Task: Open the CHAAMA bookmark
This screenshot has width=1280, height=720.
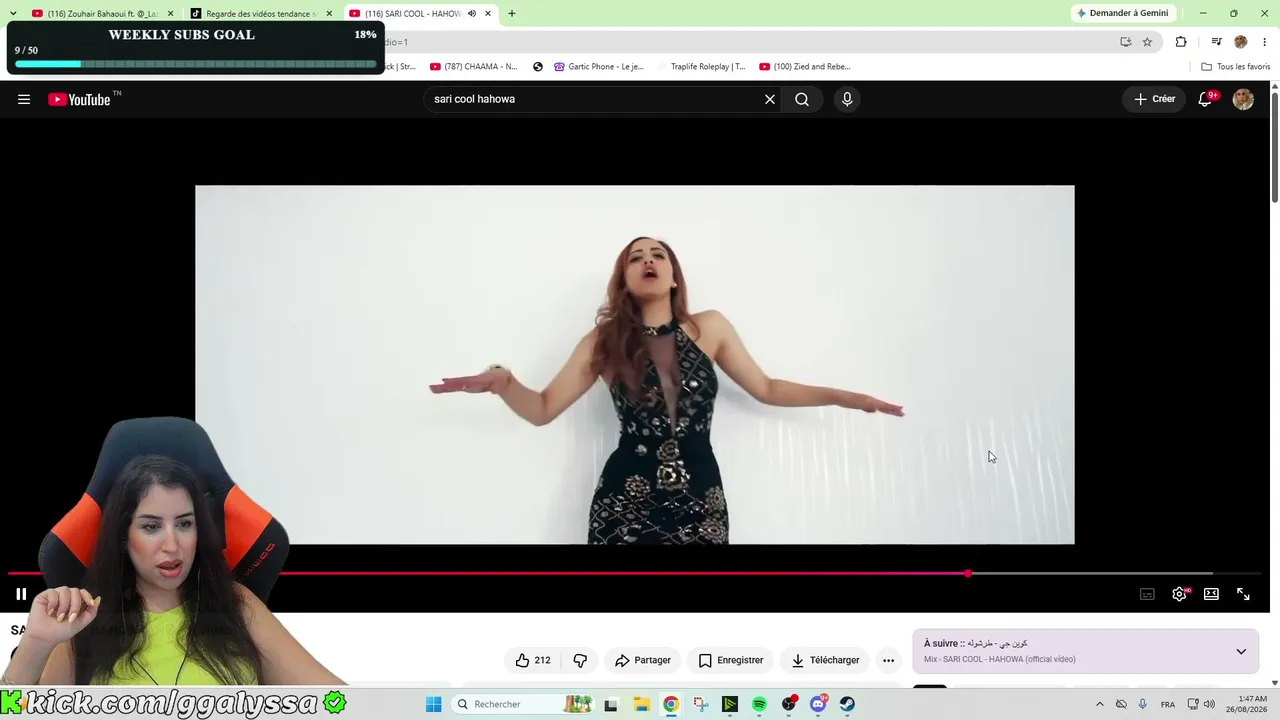Action: (474, 67)
